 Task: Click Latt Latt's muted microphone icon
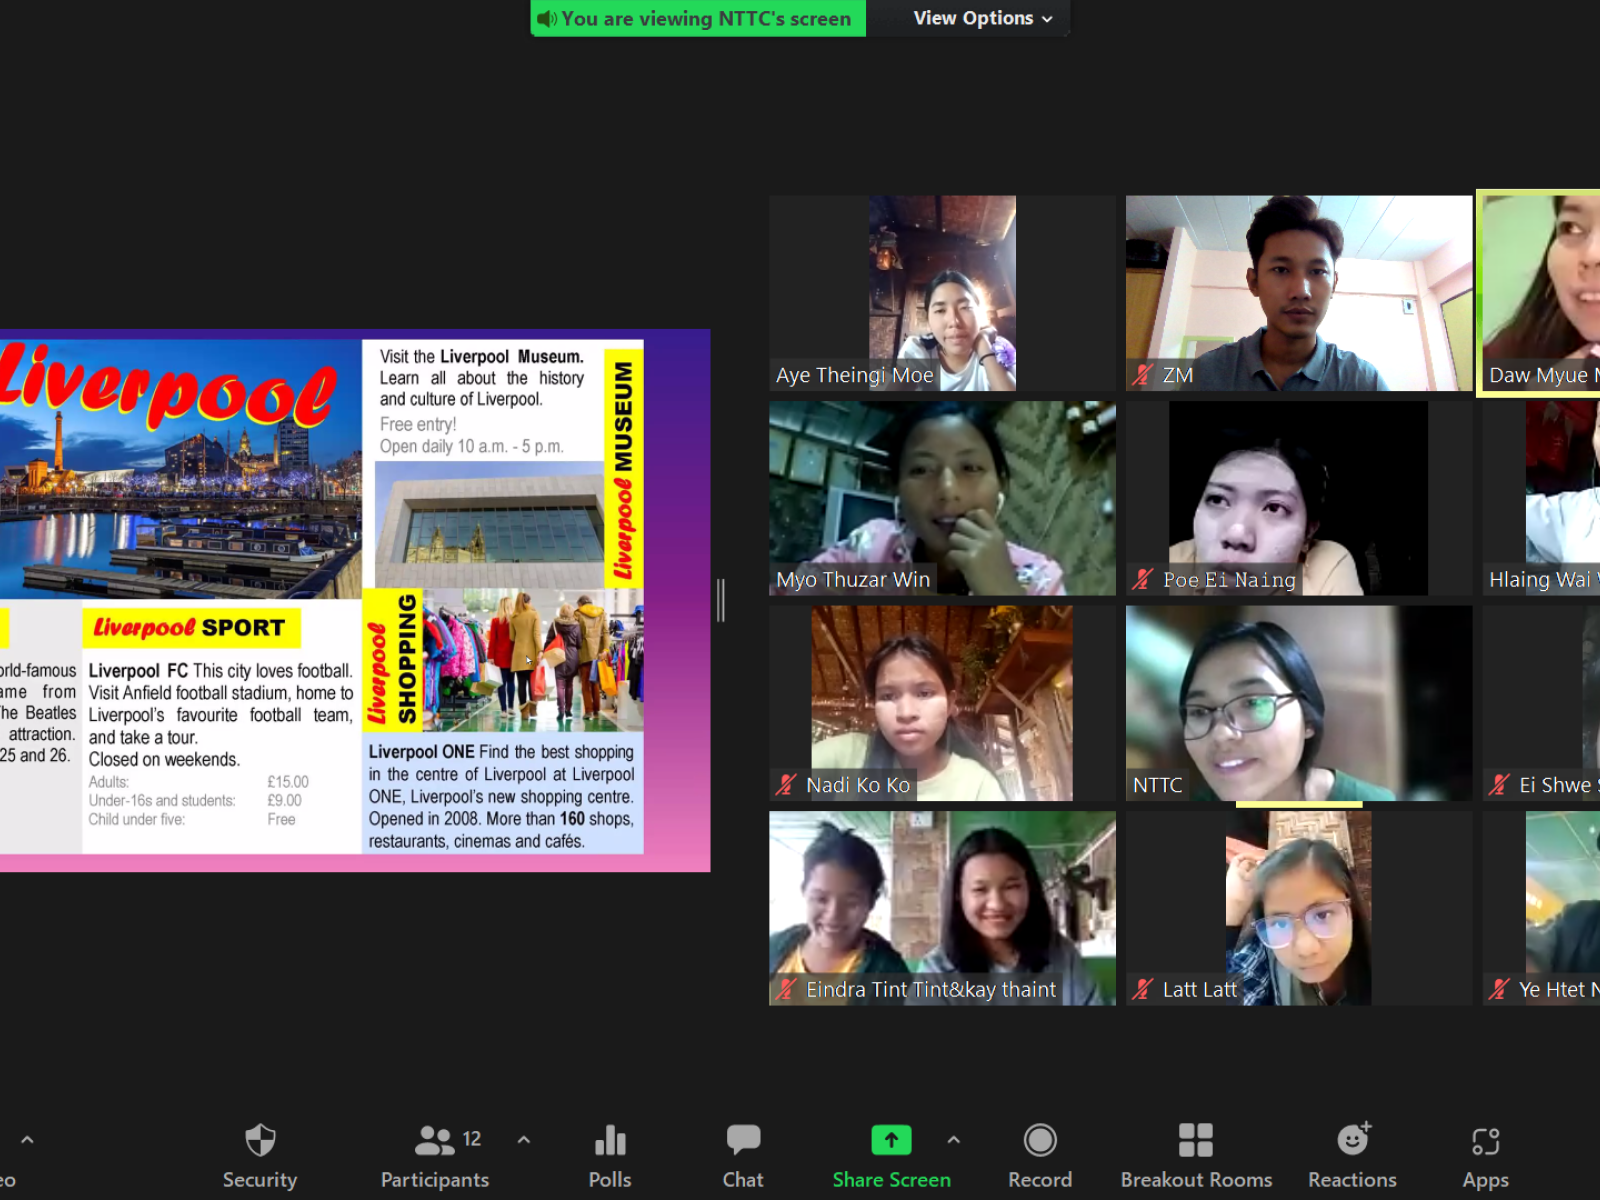1143,990
